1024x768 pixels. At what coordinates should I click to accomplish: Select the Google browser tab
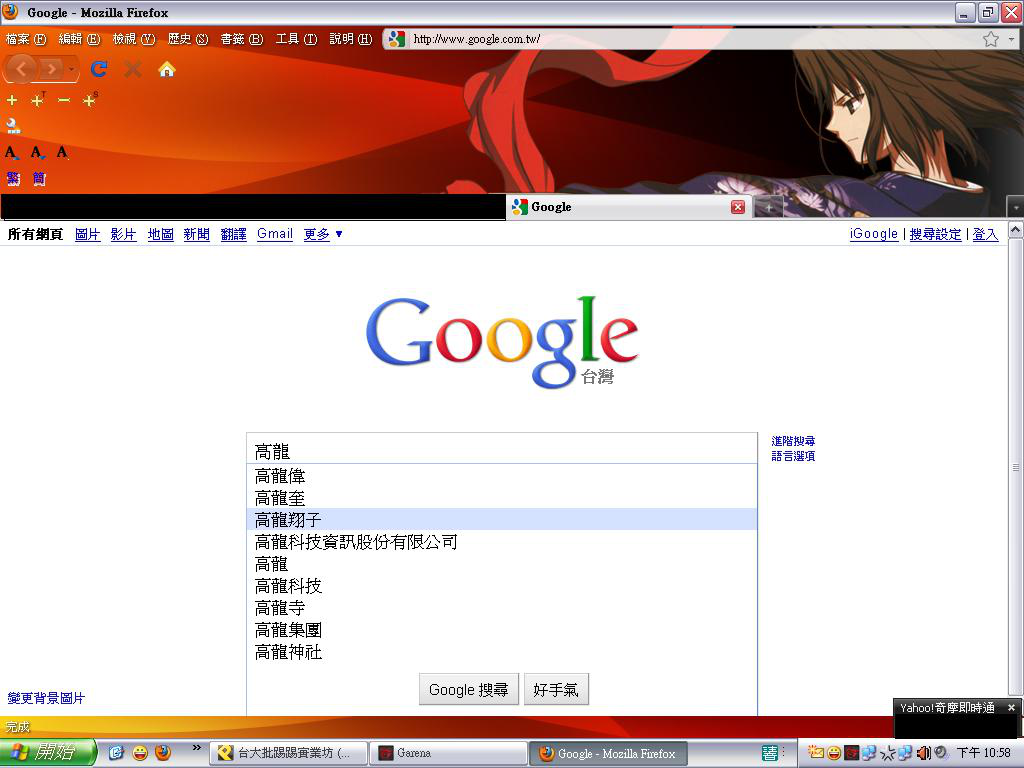[x=628, y=207]
